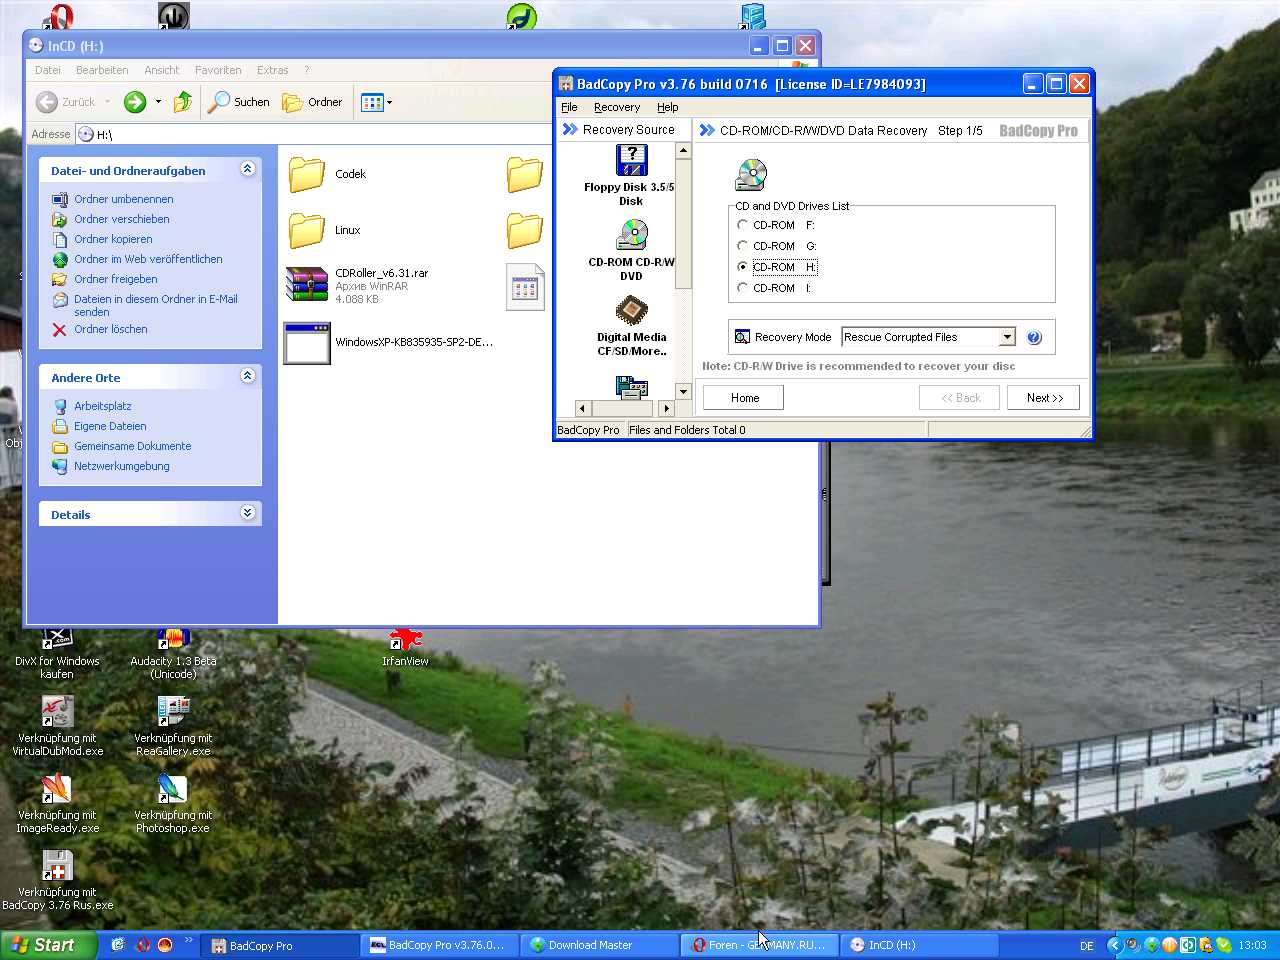Expand the Details panel

coord(247,513)
